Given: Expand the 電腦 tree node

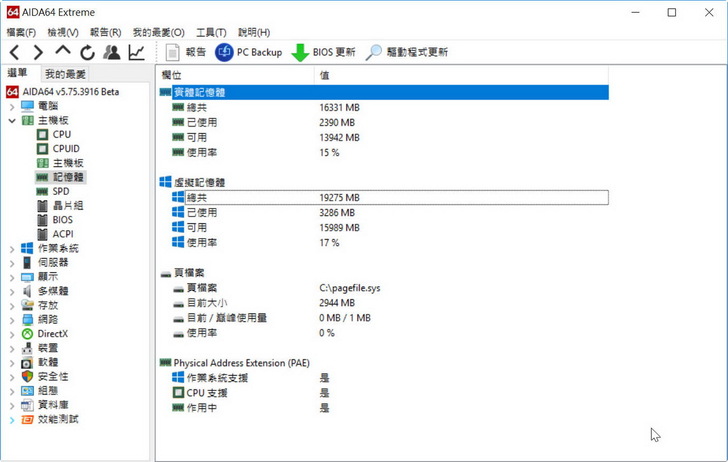Looking at the screenshot, I should point(11,106).
